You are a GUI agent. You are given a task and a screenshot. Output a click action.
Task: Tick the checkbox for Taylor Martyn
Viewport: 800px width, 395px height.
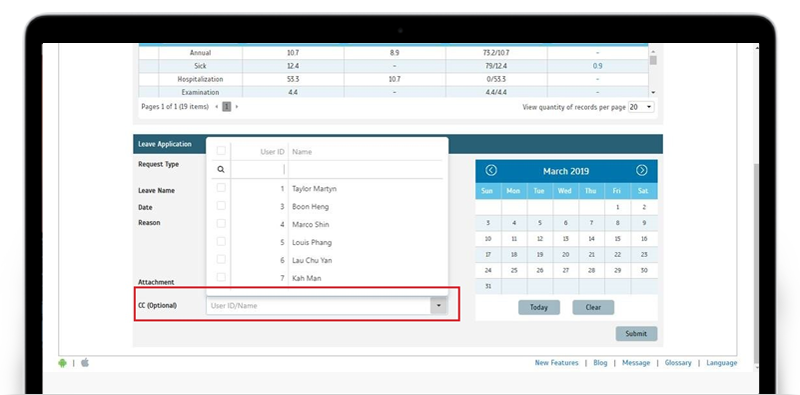(x=221, y=188)
